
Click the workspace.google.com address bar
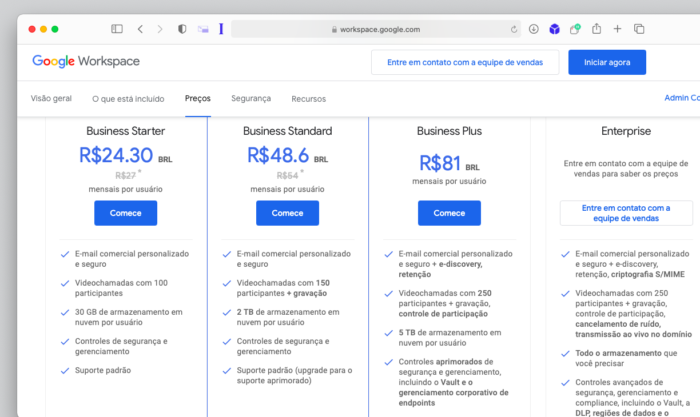[x=375, y=29]
